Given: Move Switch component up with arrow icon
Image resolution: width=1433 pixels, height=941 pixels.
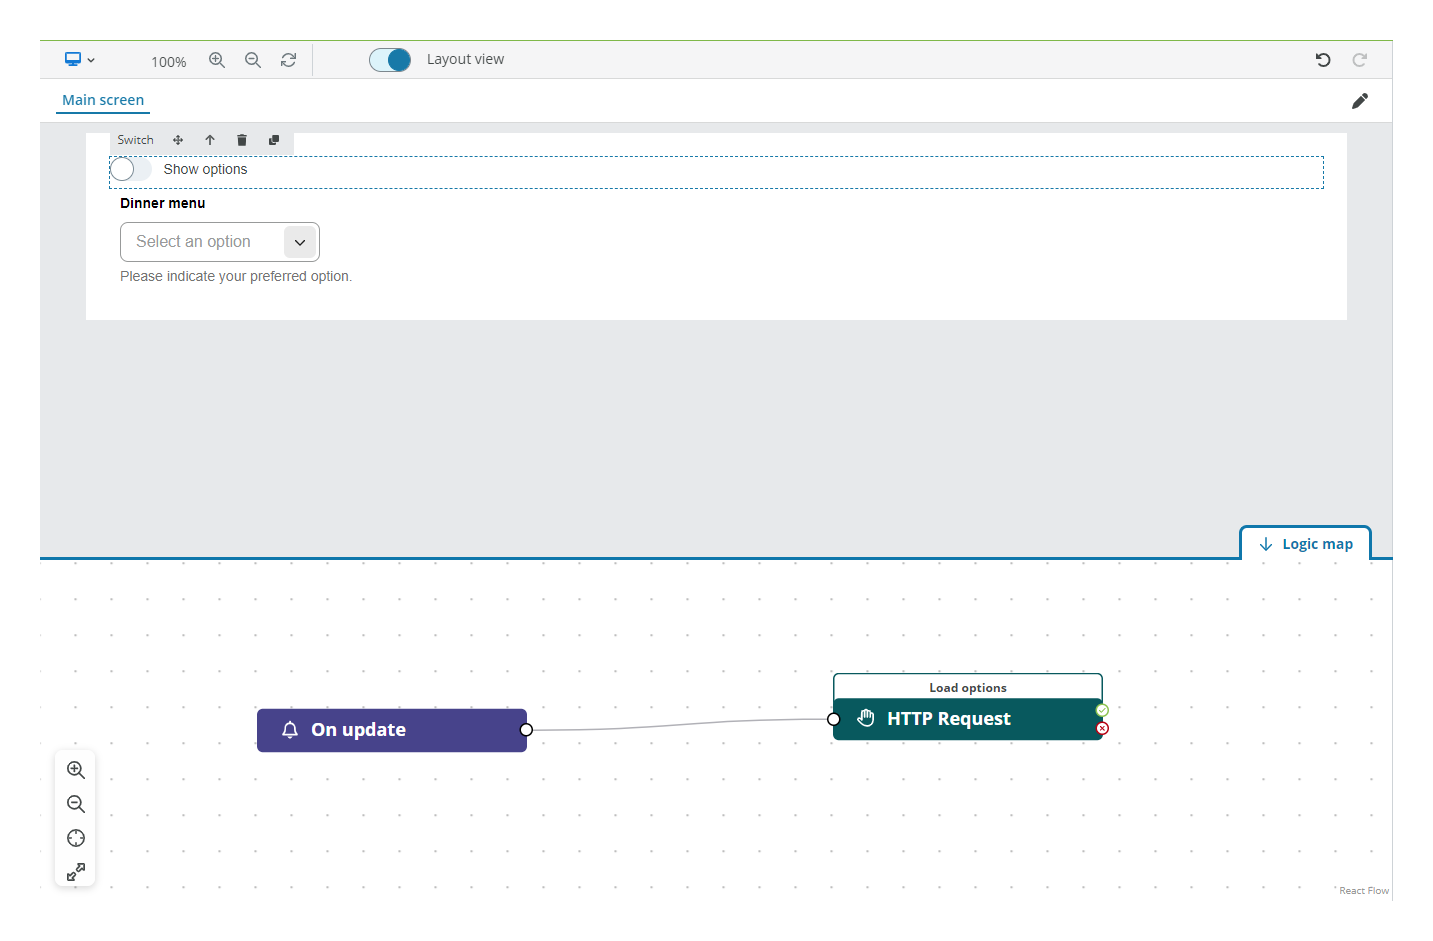Looking at the screenshot, I should coord(210,140).
